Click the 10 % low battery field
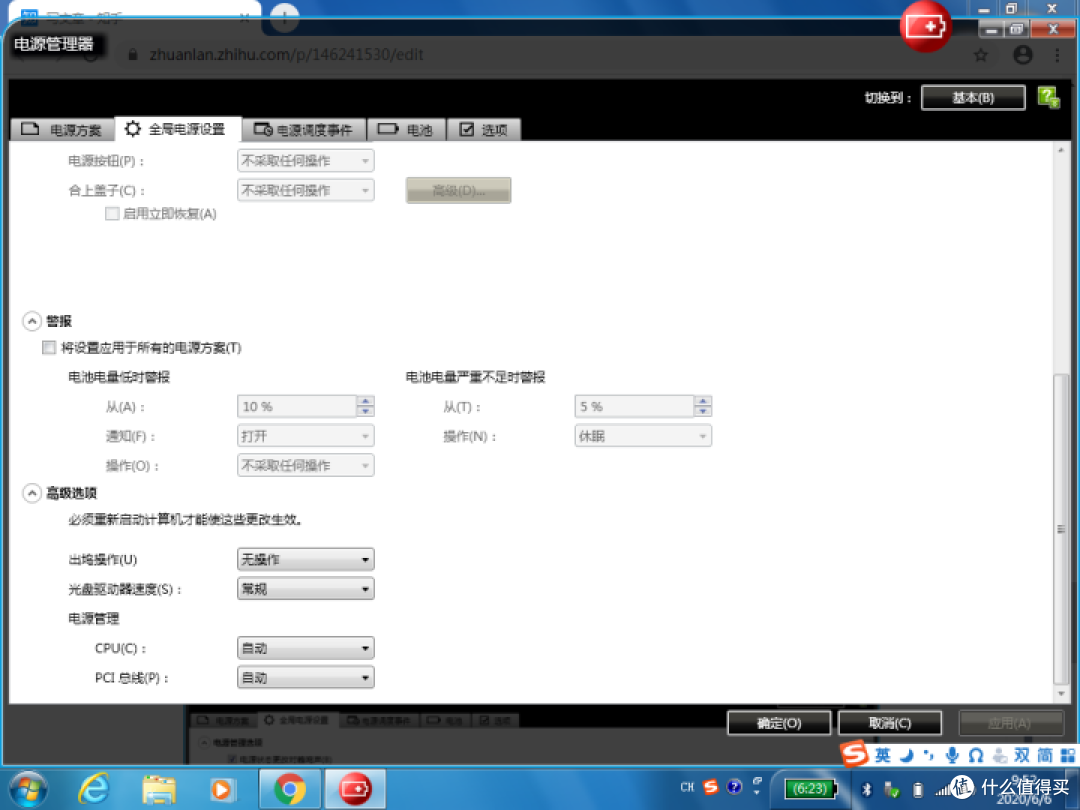Image resolution: width=1080 pixels, height=810 pixels. (296, 406)
